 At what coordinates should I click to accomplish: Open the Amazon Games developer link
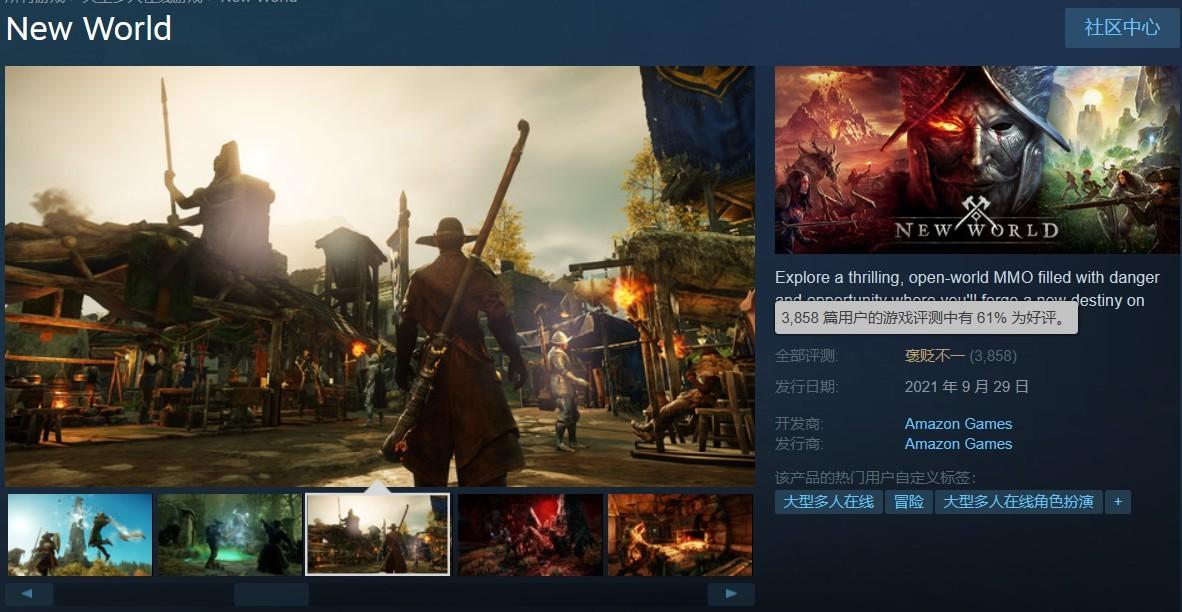pos(958,424)
